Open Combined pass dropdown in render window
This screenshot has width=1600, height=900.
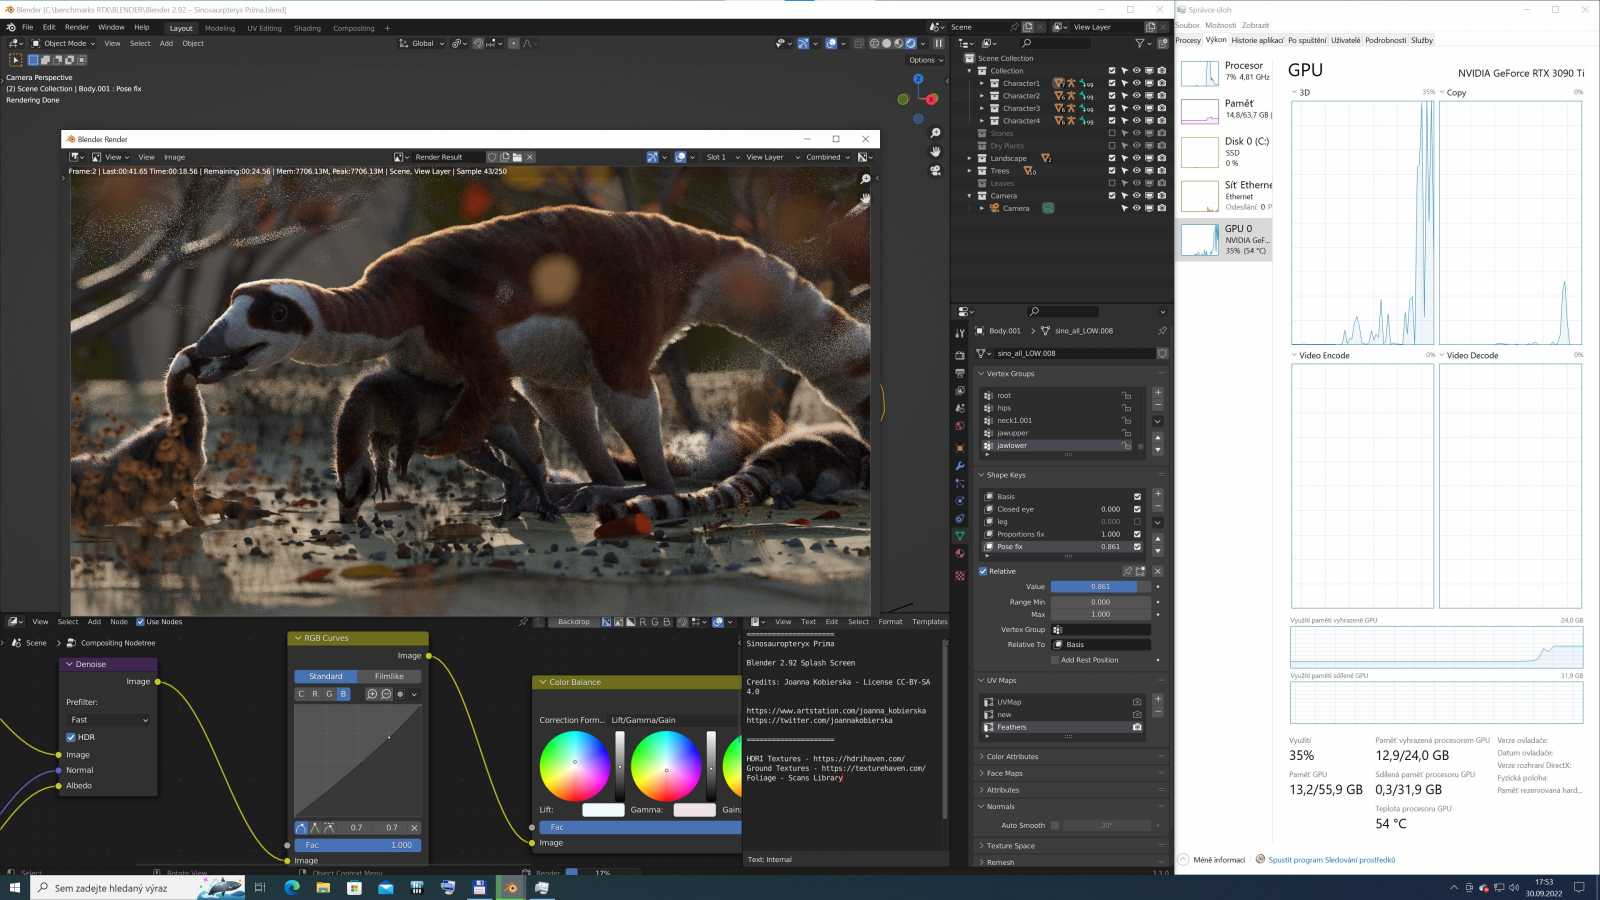point(829,157)
